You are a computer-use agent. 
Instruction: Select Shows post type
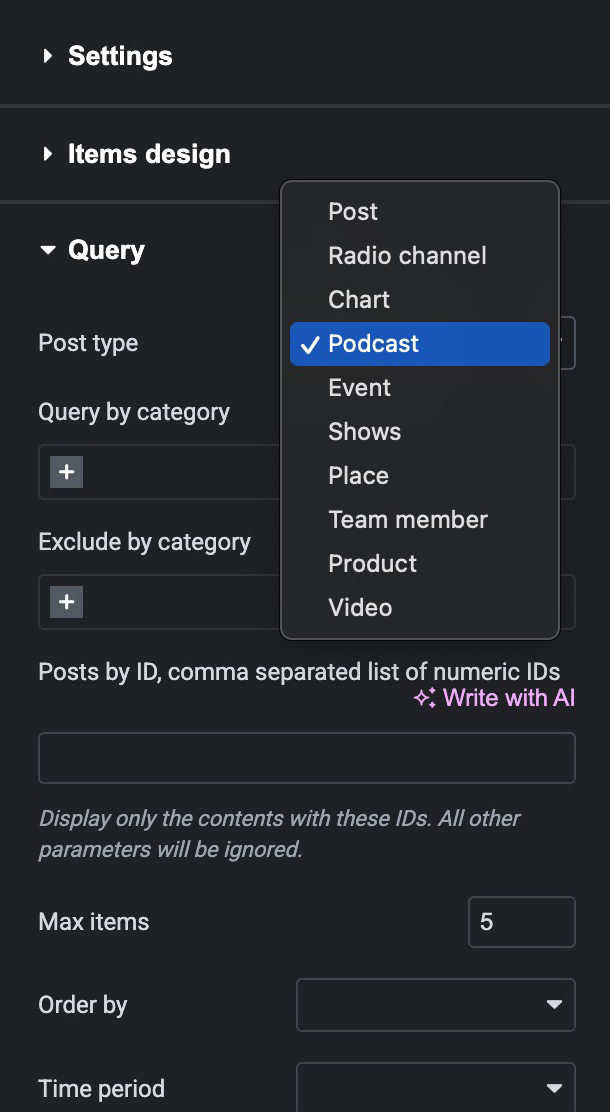tap(364, 432)
